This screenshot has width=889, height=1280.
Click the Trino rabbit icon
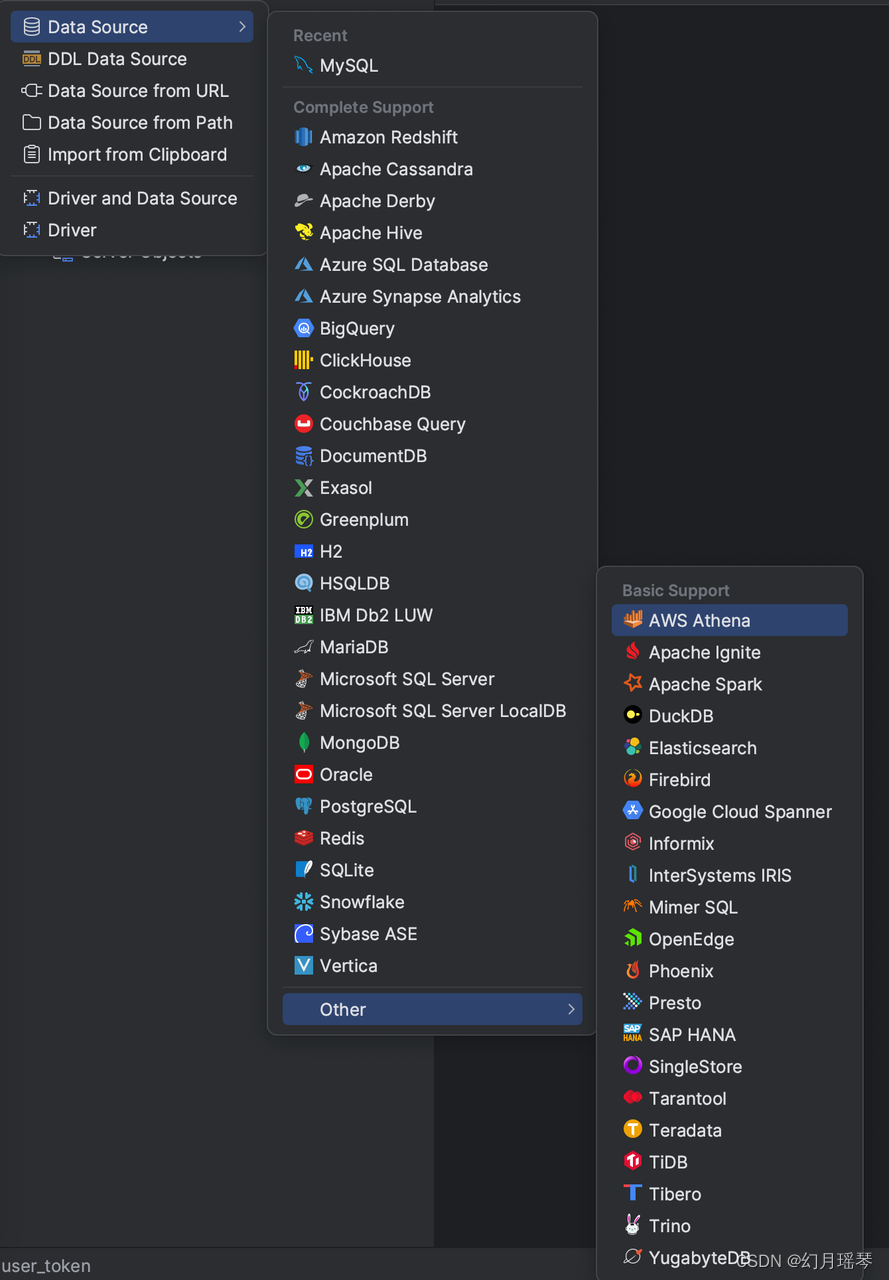[x=632, y=1225]
